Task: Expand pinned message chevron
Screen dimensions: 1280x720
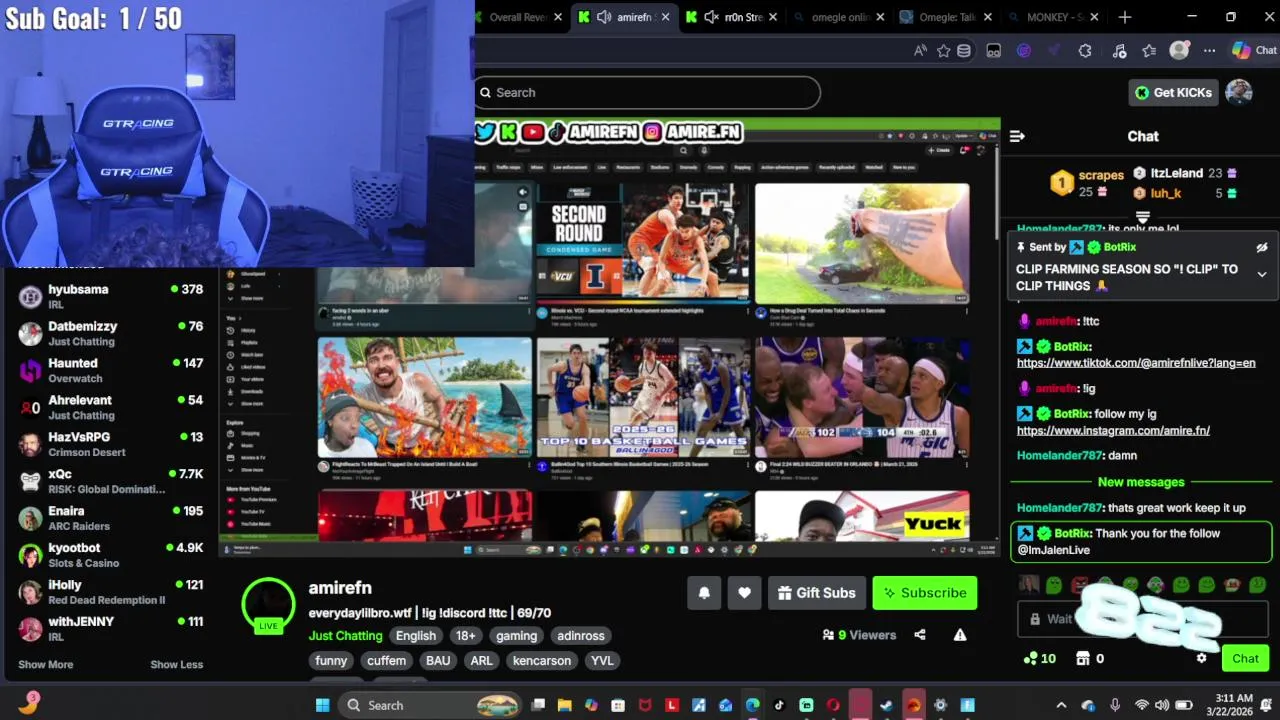Action: (1262, 274)
